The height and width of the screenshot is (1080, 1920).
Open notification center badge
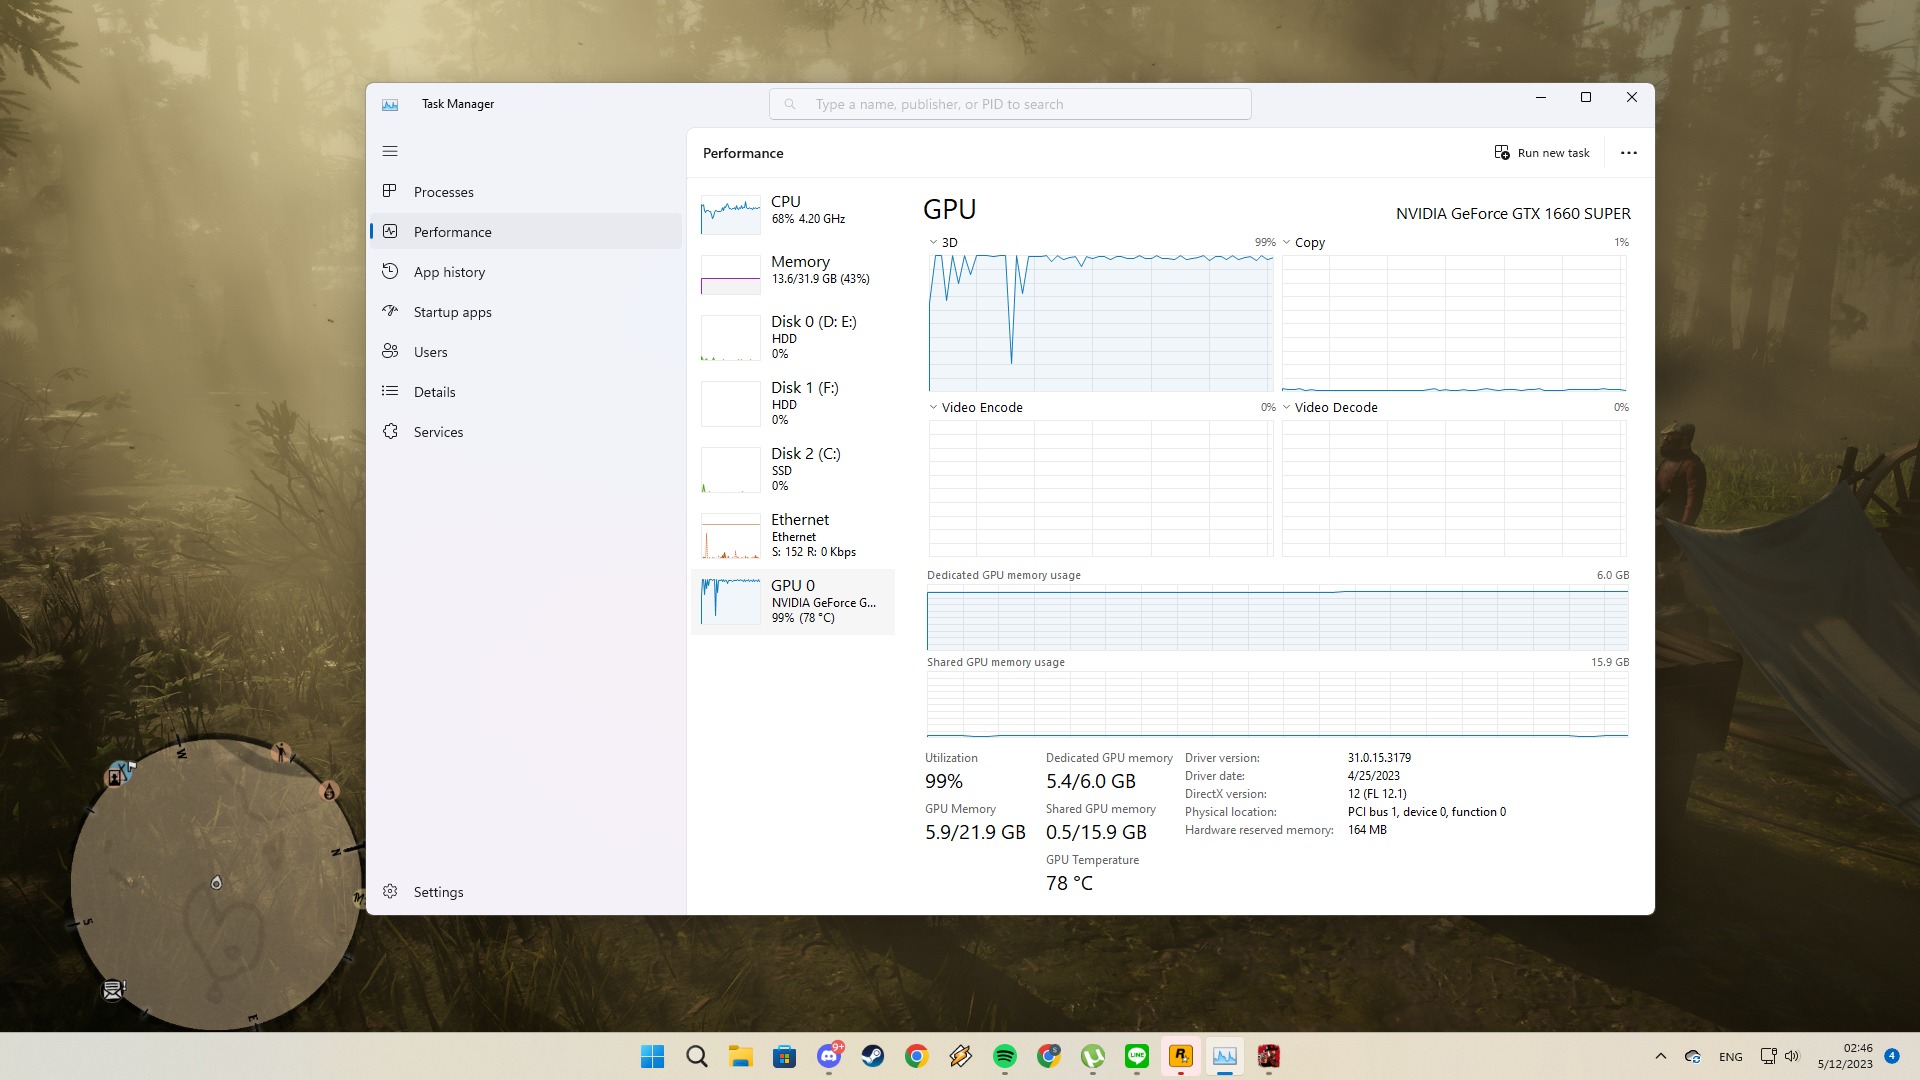(x=1892, y=1056)
